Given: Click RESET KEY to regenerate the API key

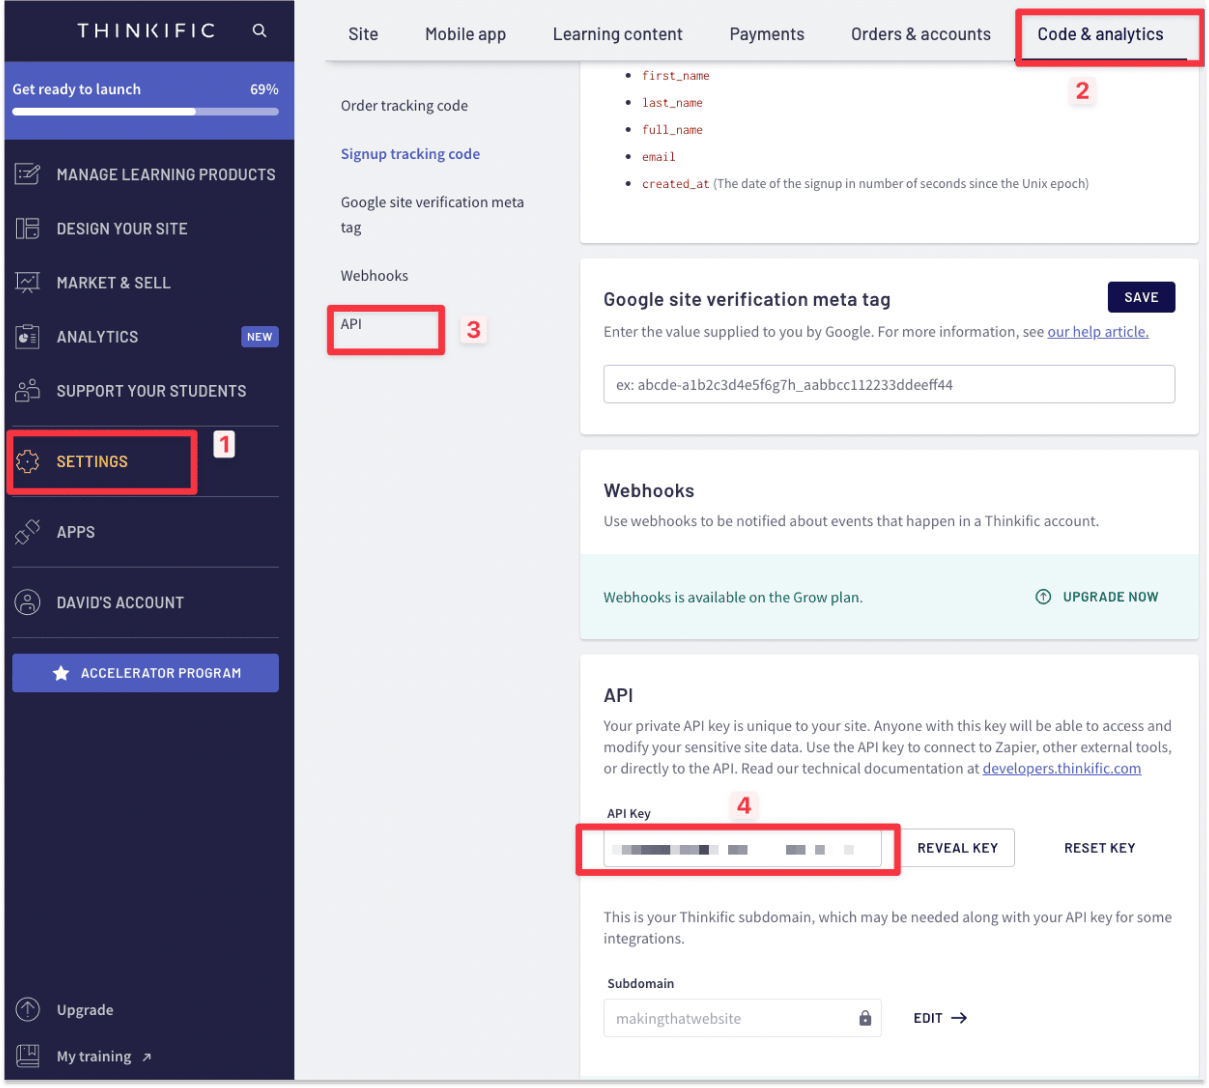Looking at the screenshot, I should click(1098, 848).
